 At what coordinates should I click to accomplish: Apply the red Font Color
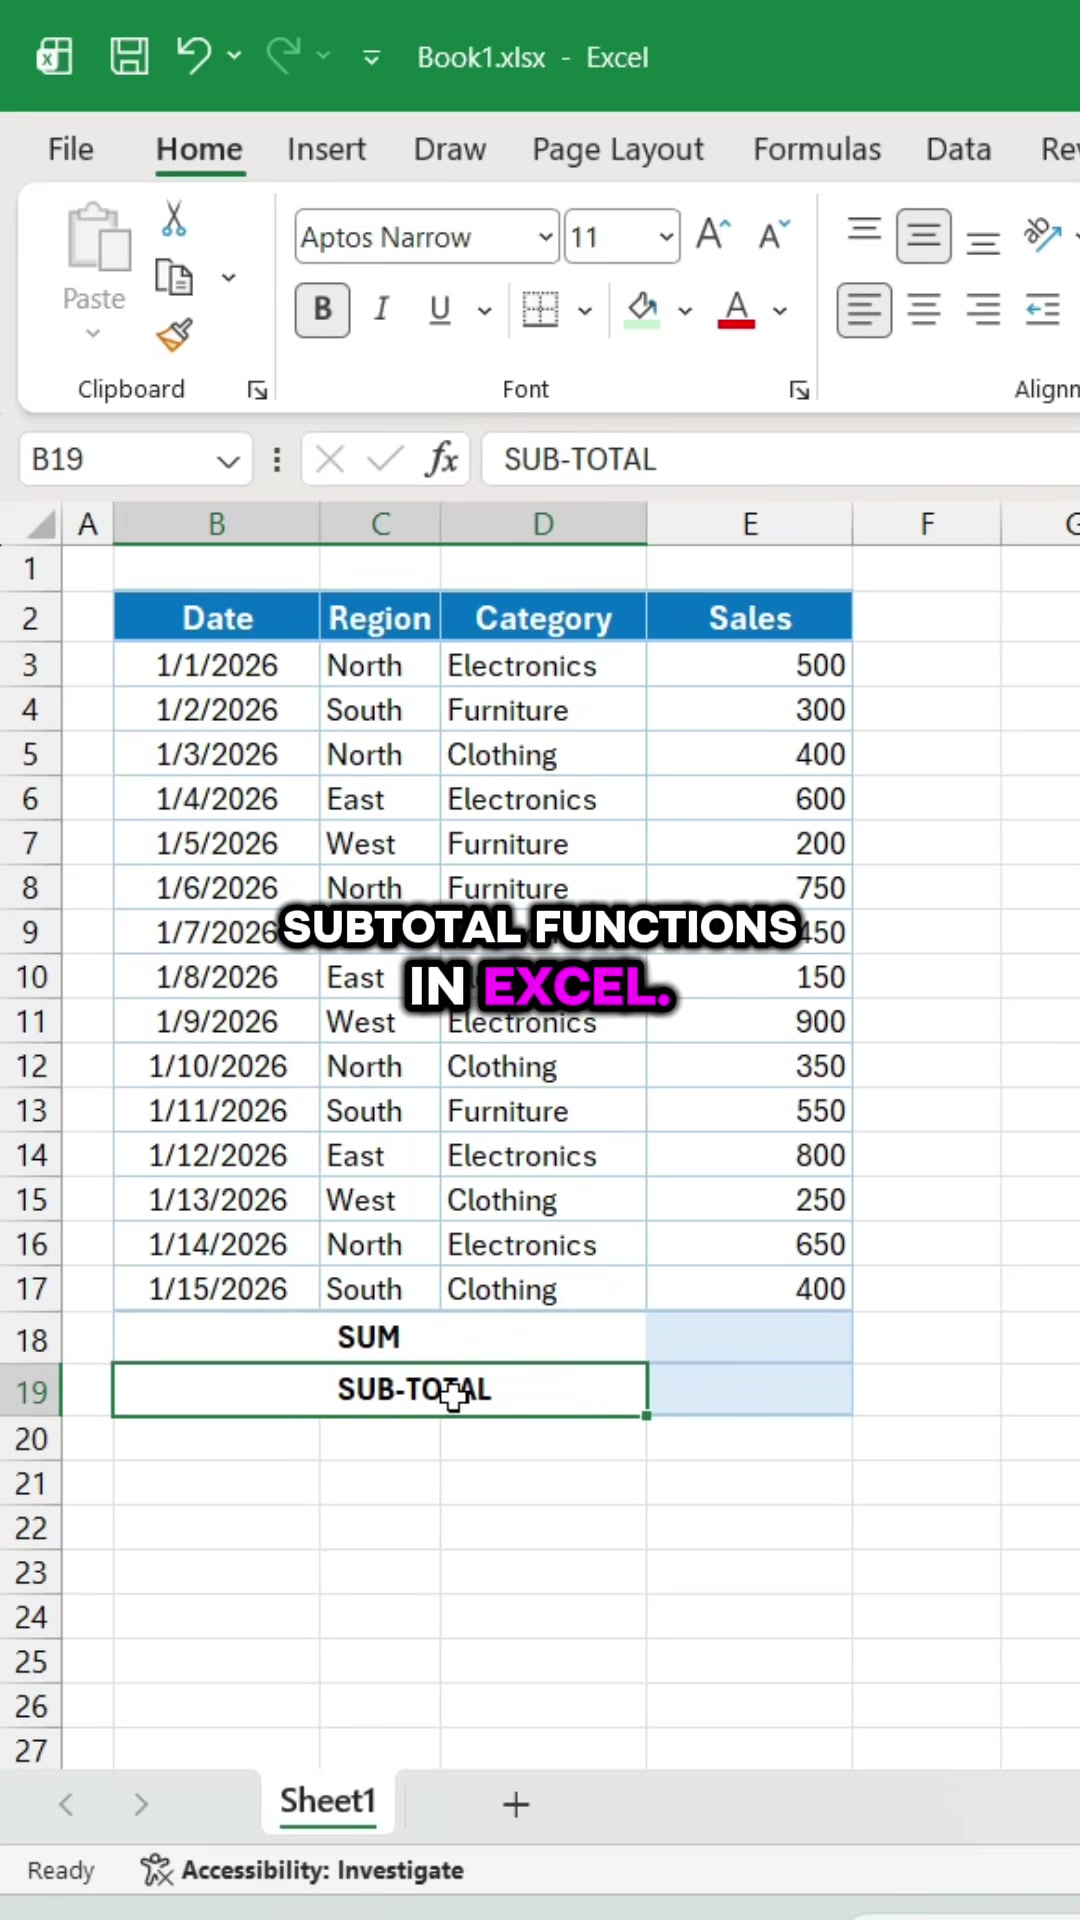(737, 309)
